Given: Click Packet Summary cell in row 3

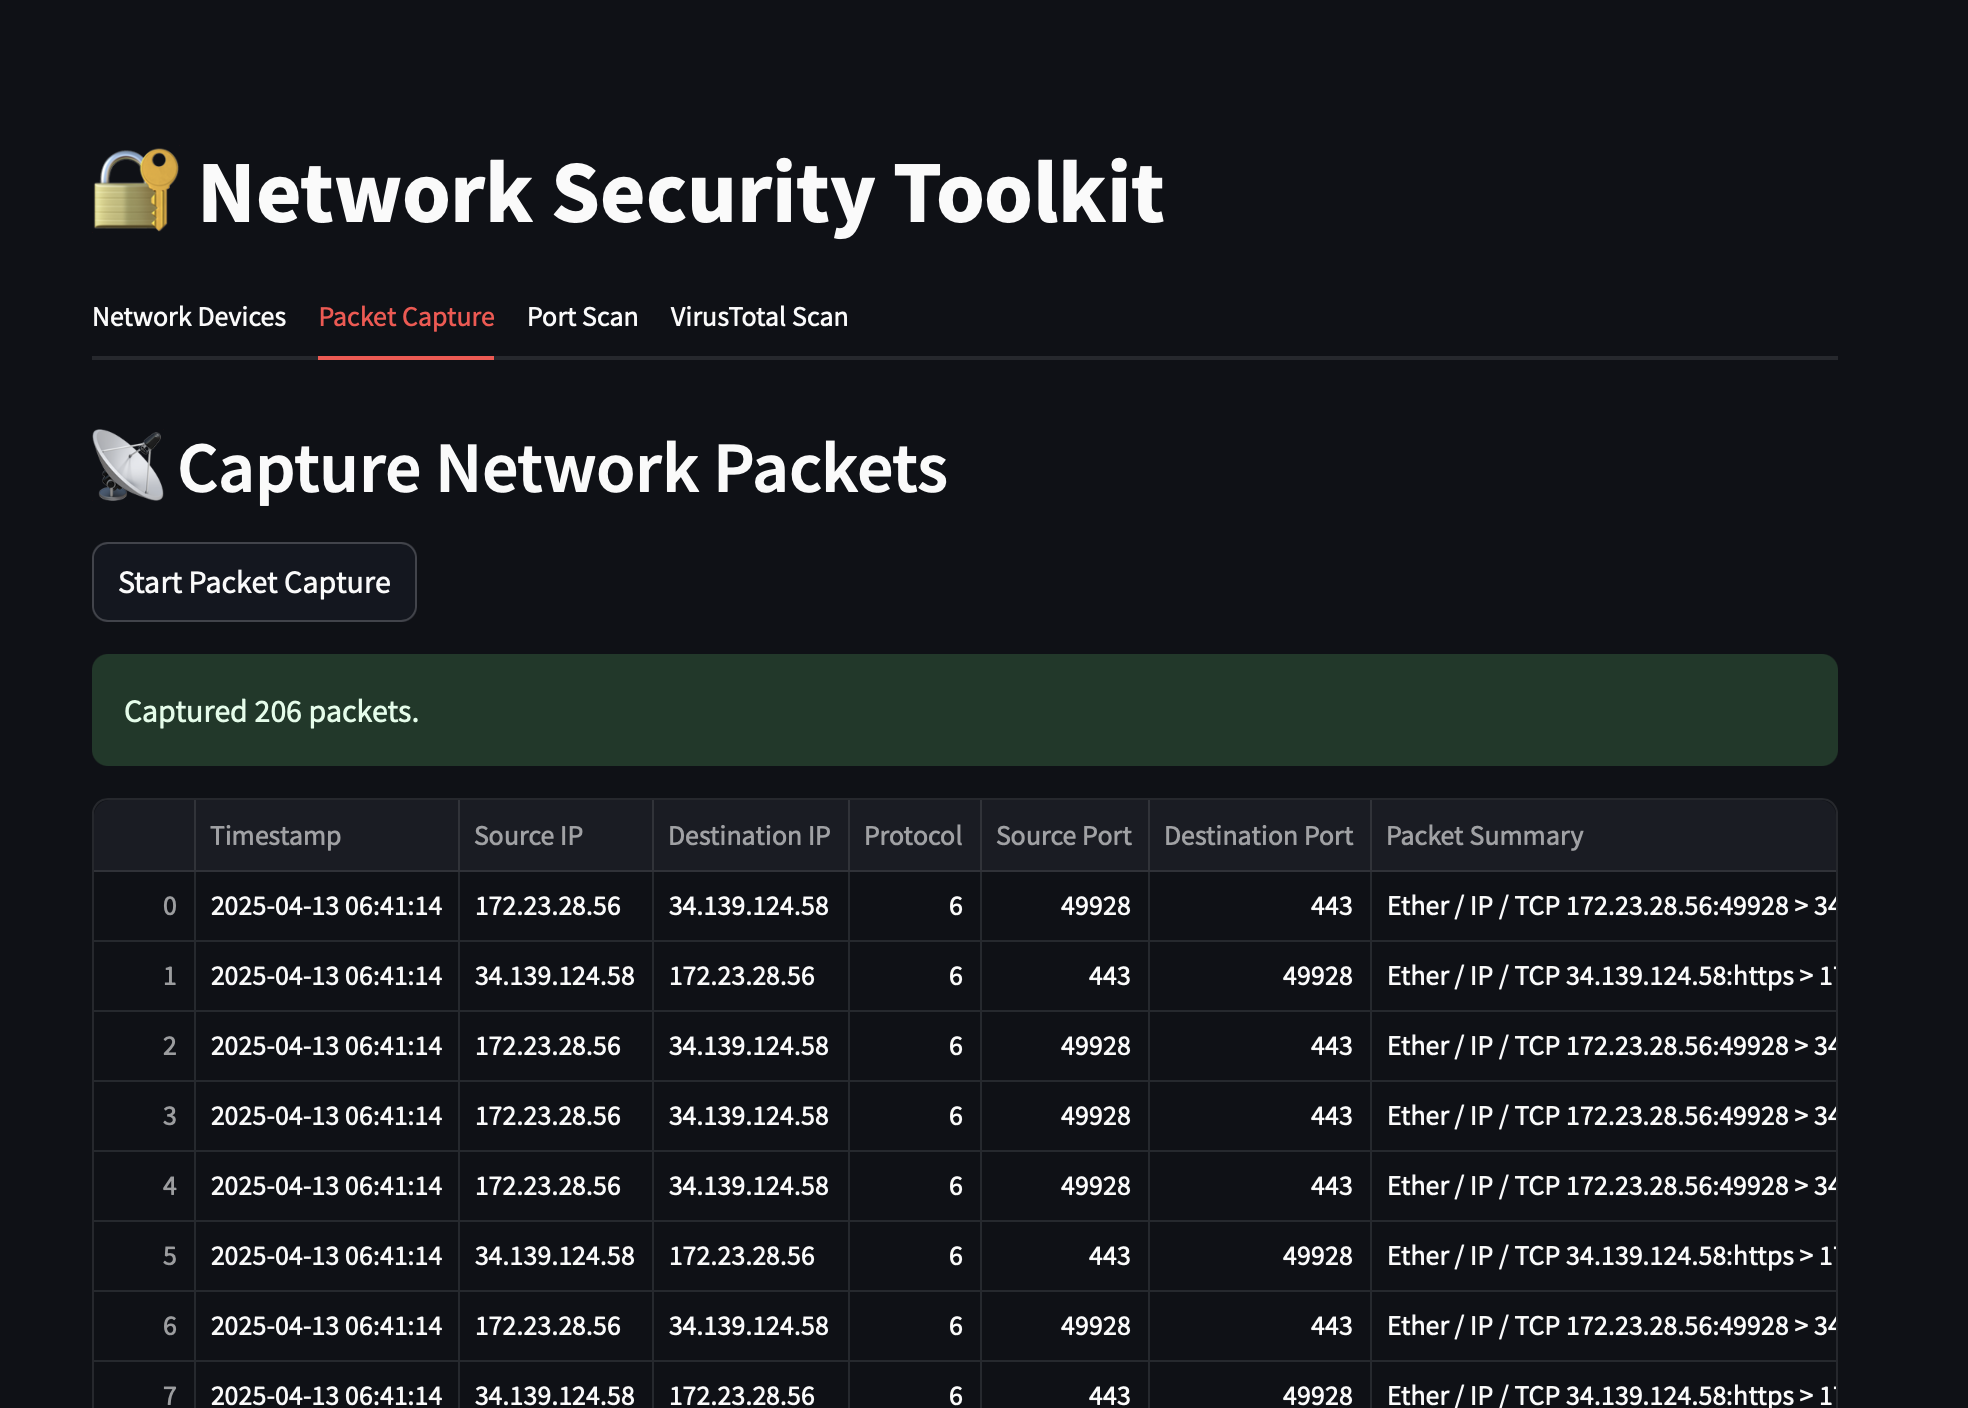Looking at the screenshot, I should coord(1602,1116).
